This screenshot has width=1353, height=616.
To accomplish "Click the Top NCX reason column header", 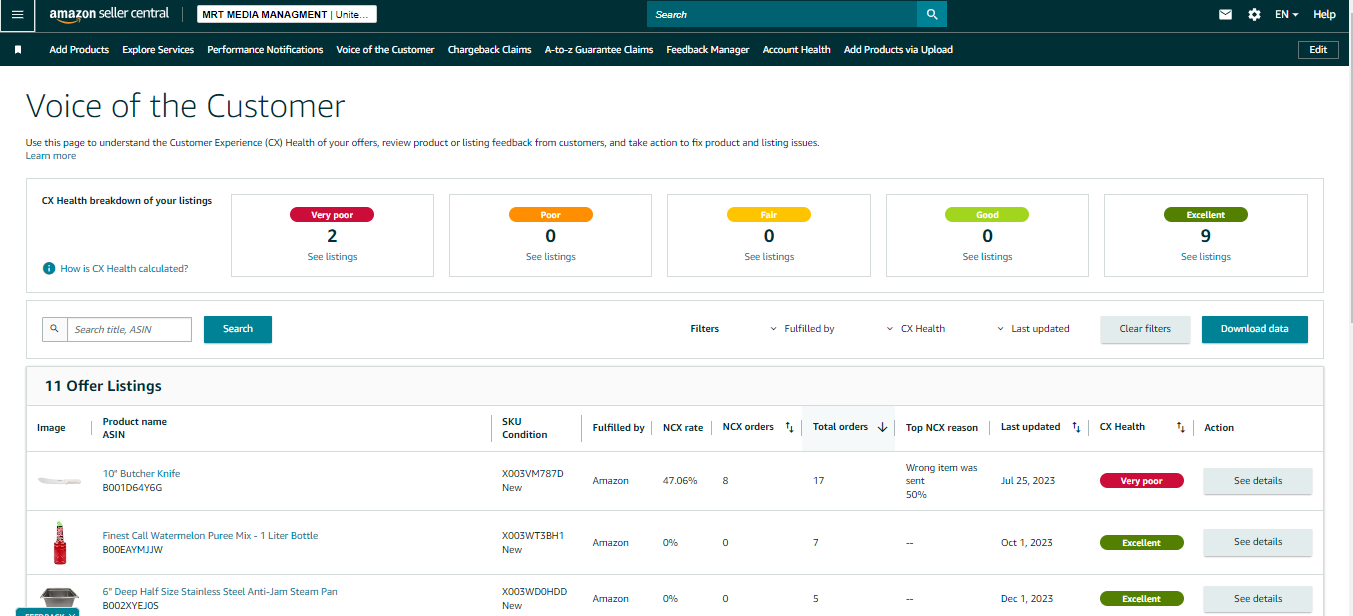I will pos(941,428).
